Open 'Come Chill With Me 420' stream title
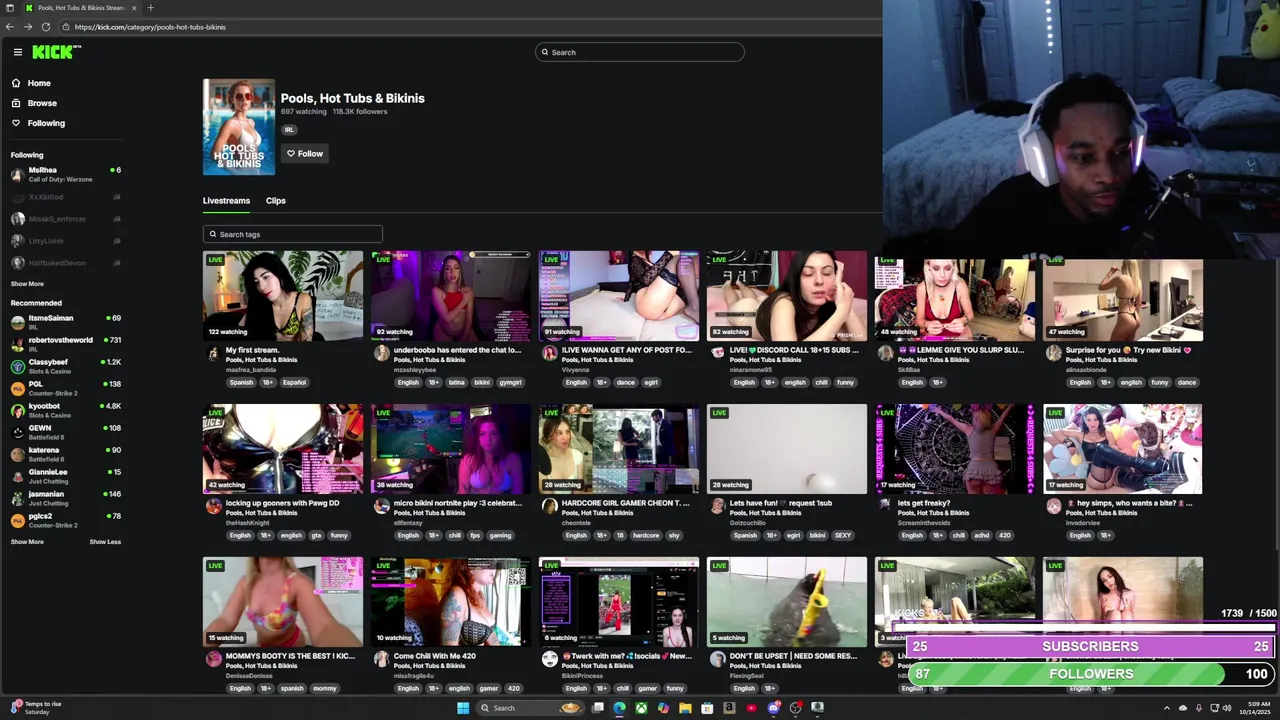This screenshot has width=1280, height=720. pyautogui.click(x=435, y=656)
